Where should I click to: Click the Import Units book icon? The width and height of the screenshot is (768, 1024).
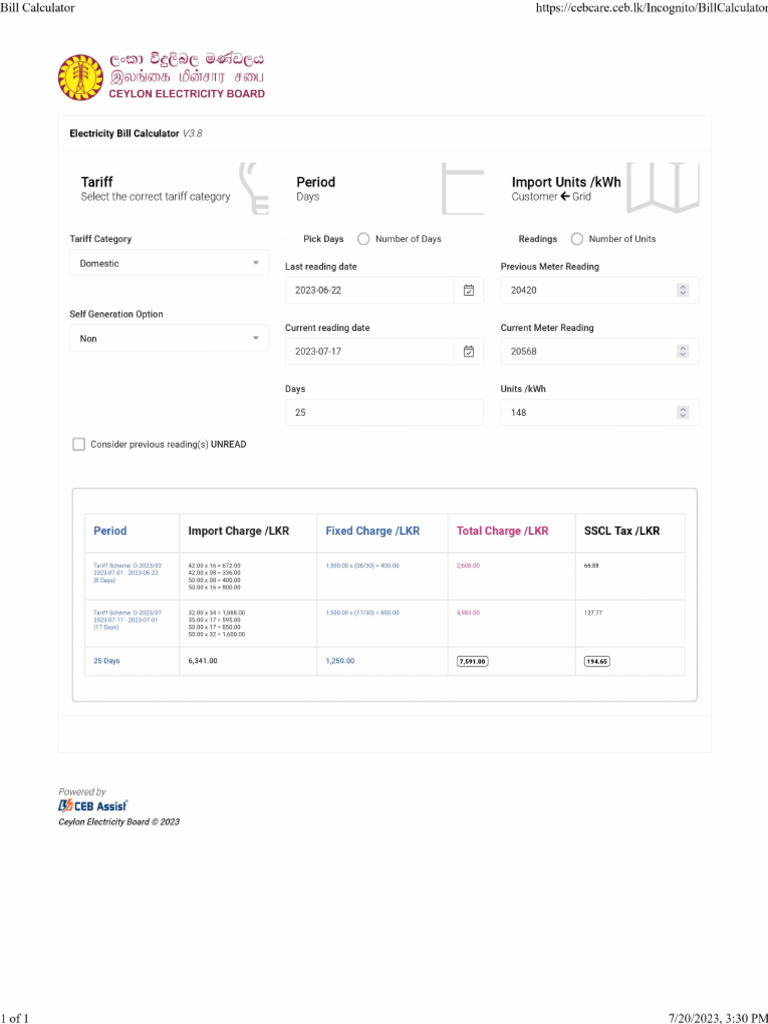tap(663, 187)
